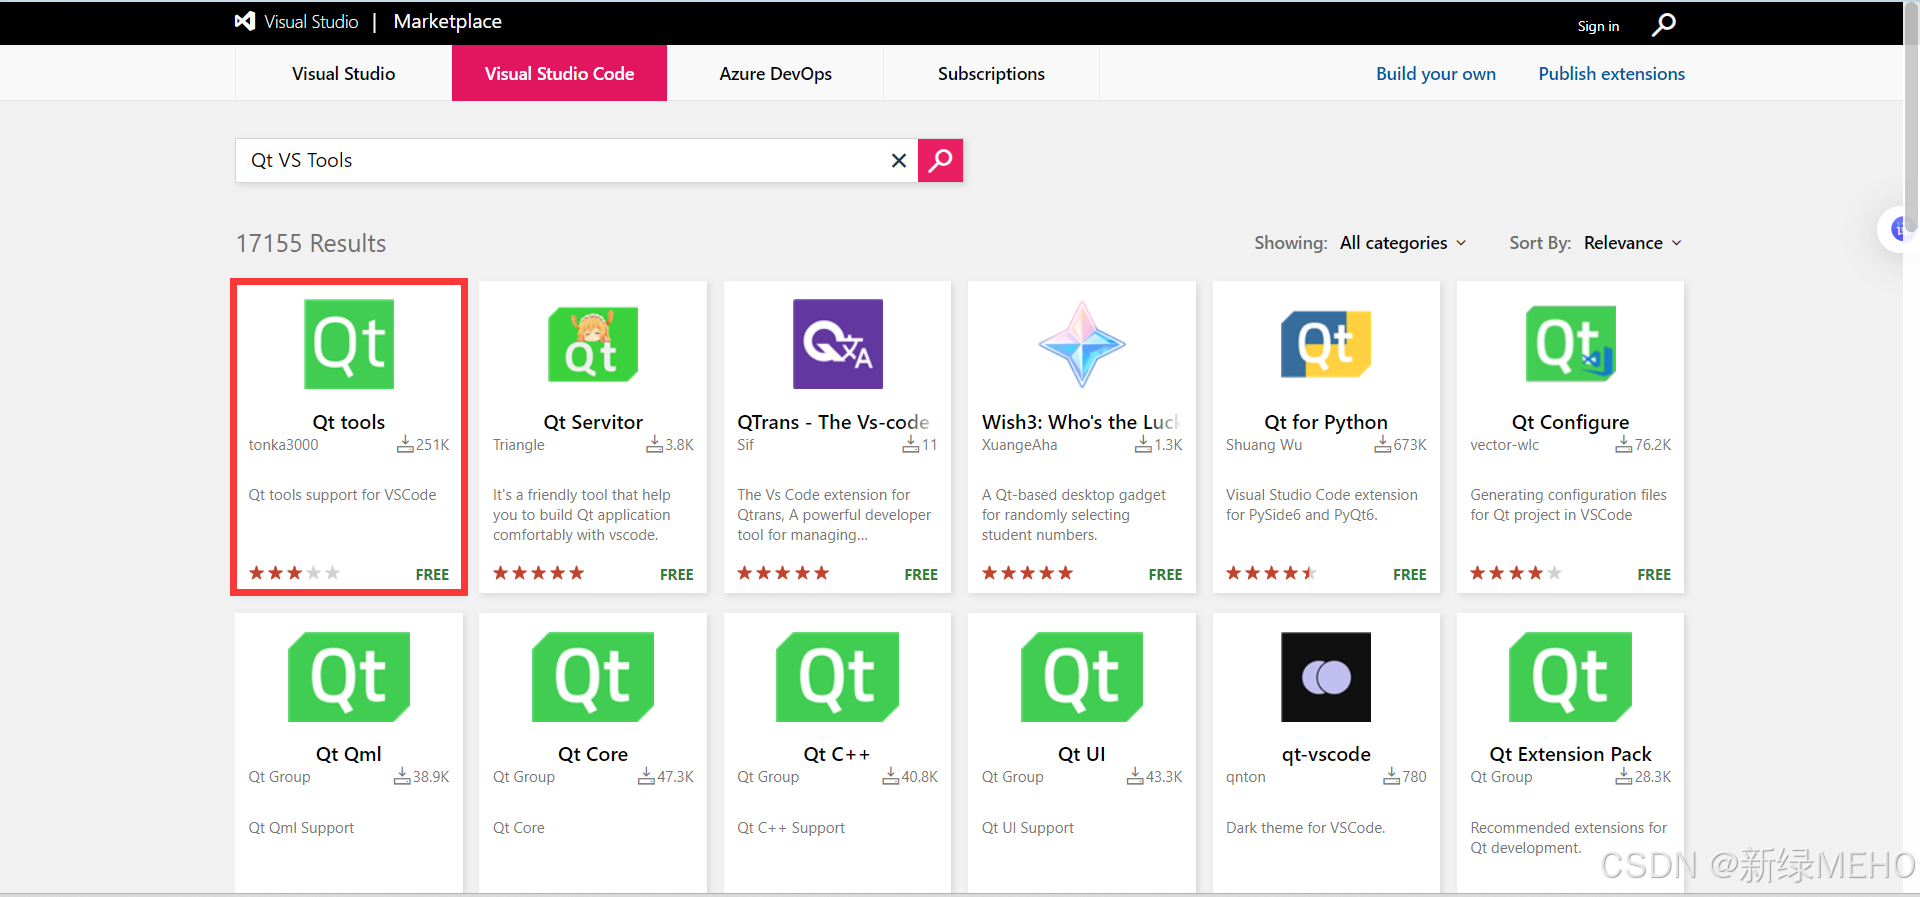This screenshot has width=1920, height=897.
Task: Click the Qt Servitor star rating
Action: click(539, 573)
